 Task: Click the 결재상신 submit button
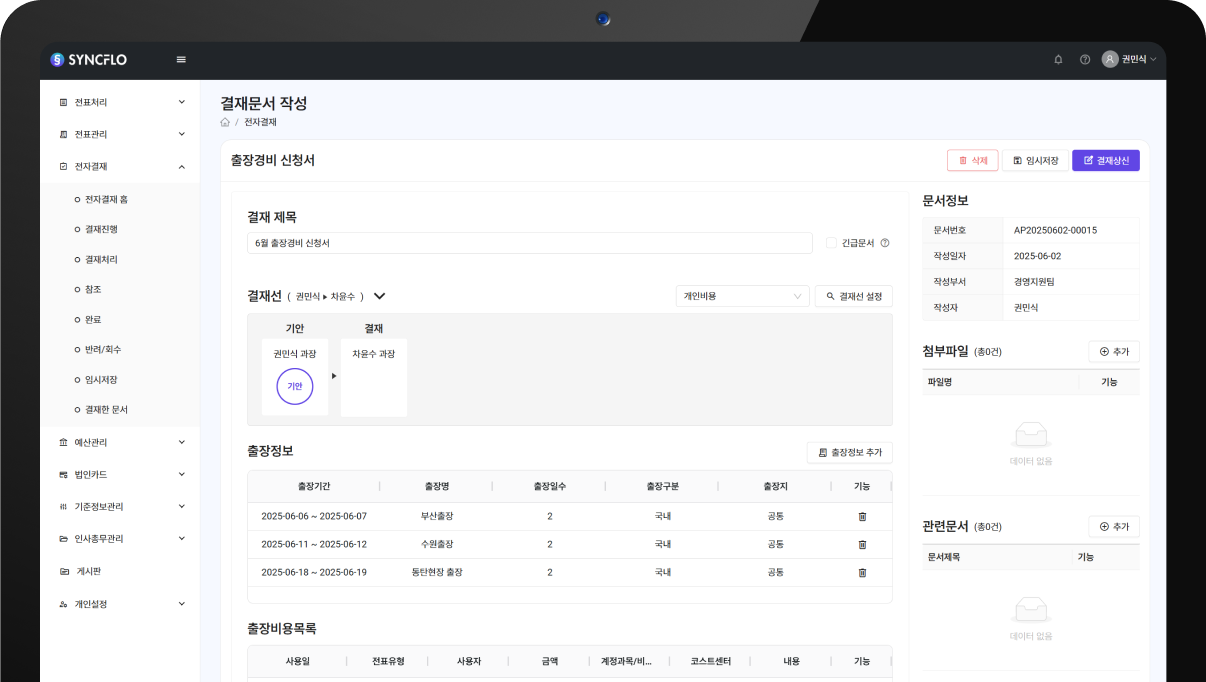tap(1105, 160)
